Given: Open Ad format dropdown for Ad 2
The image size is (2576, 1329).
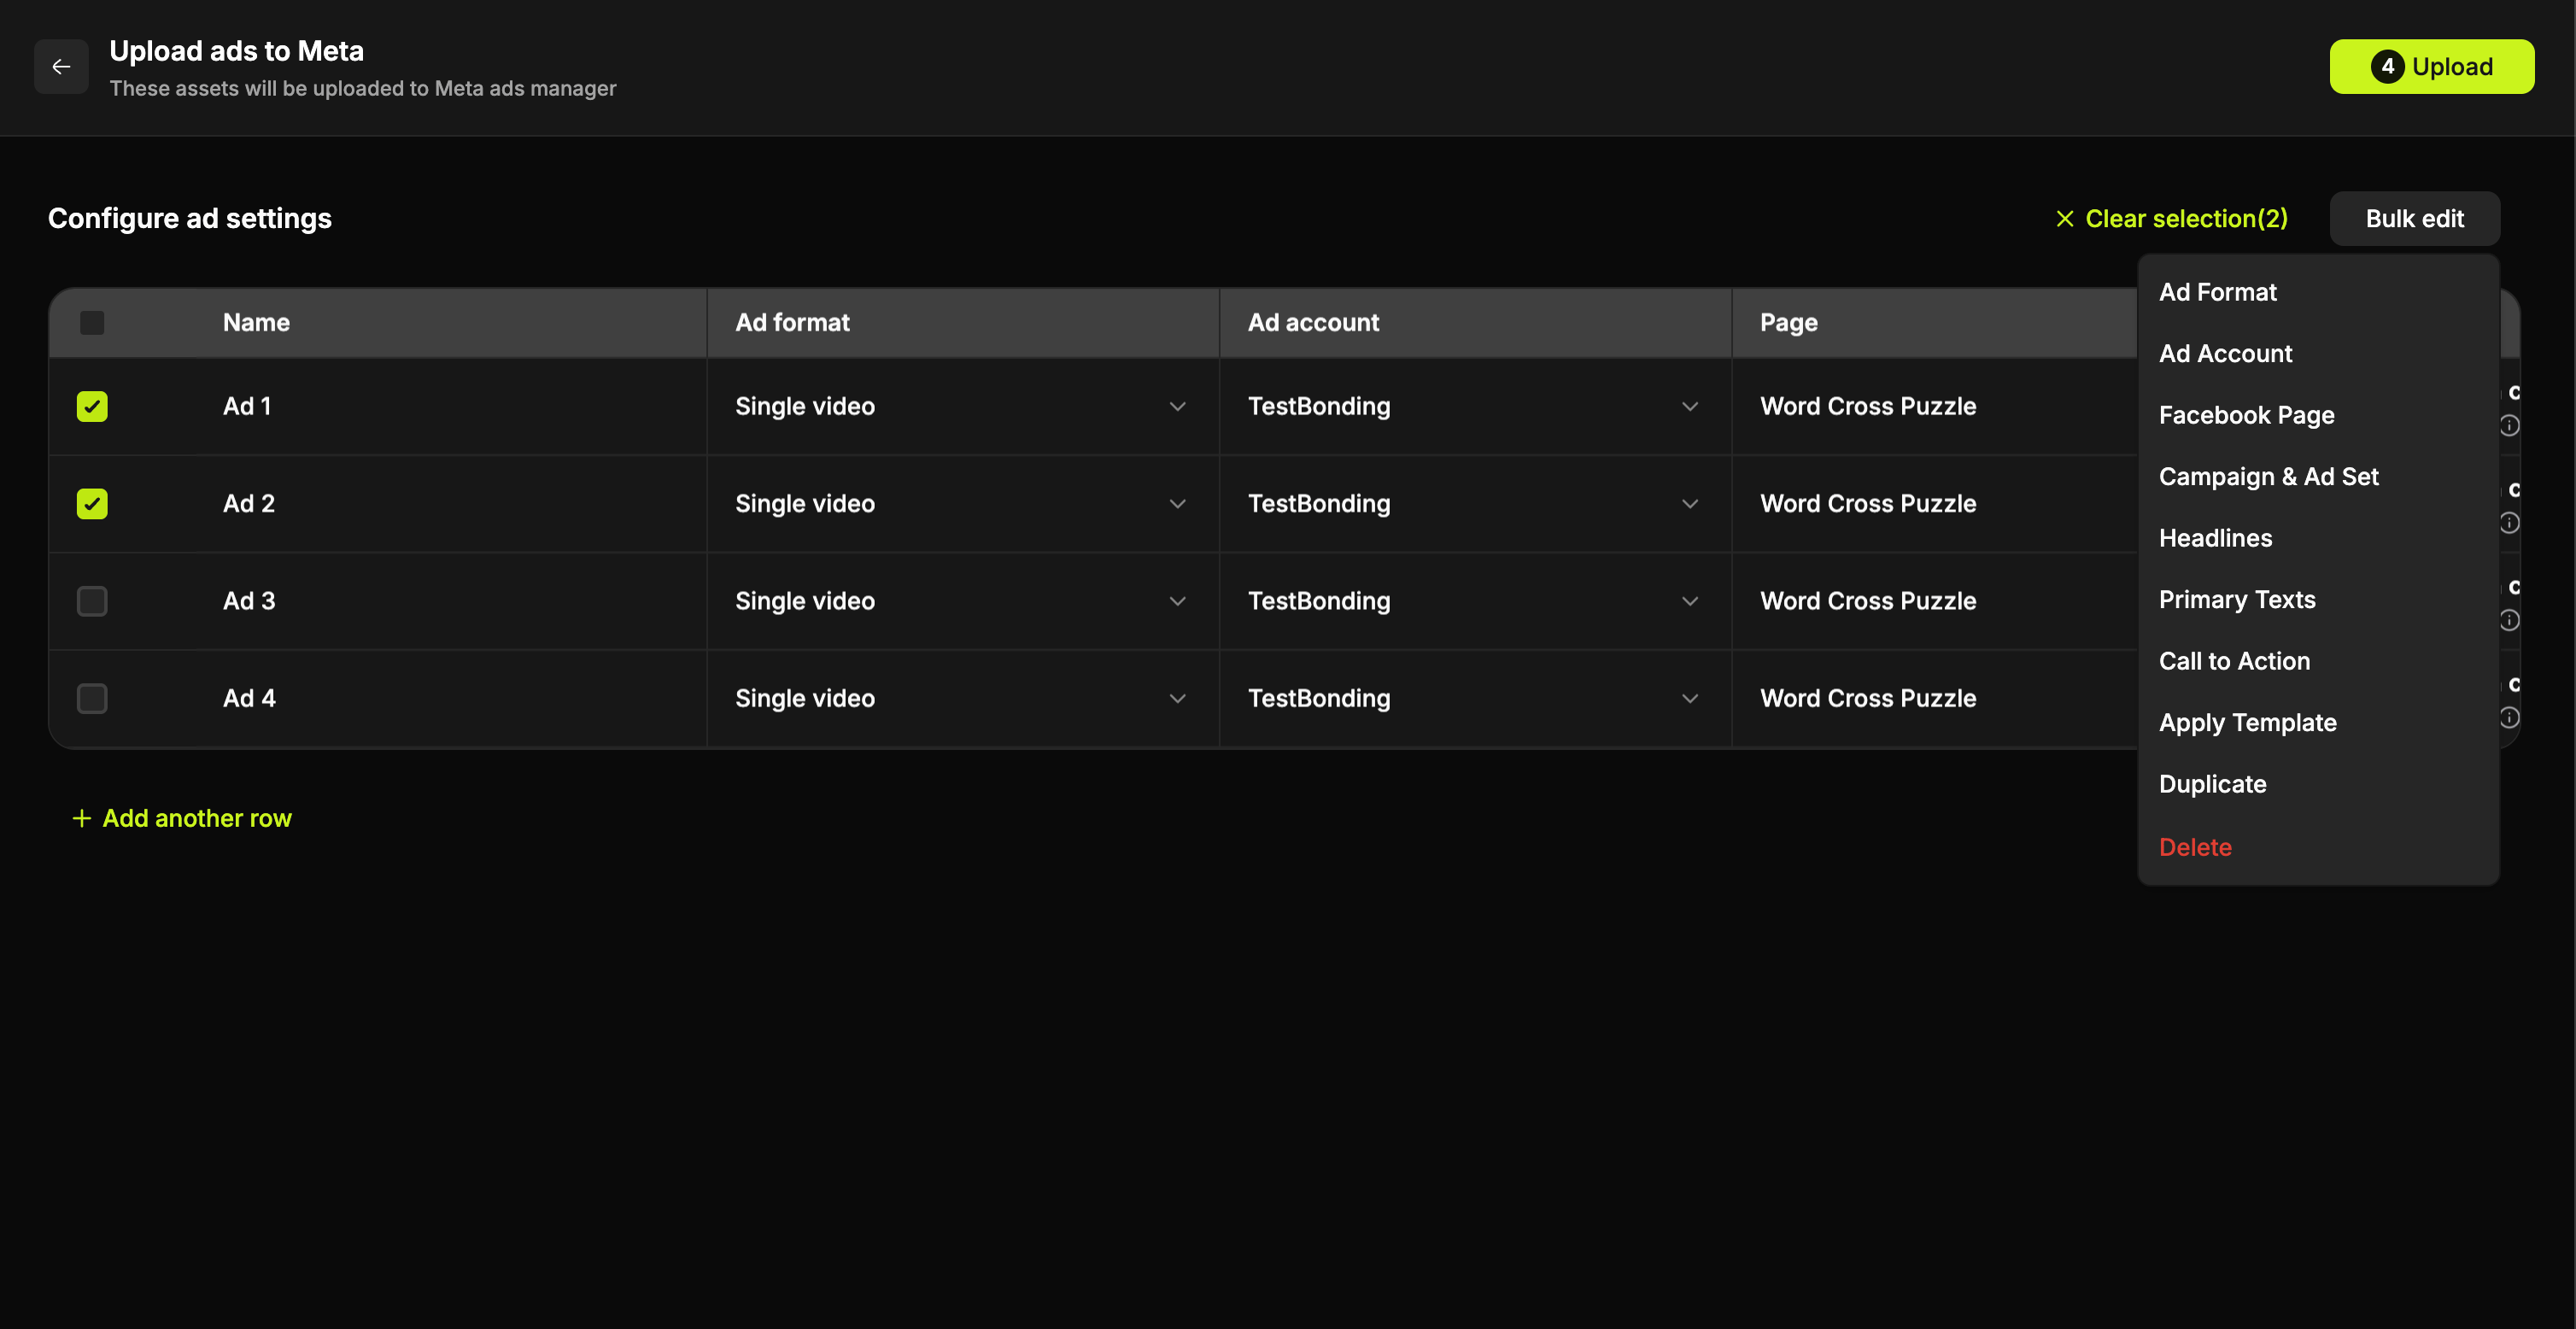Looking at the screenshot, I should point(962,504).
